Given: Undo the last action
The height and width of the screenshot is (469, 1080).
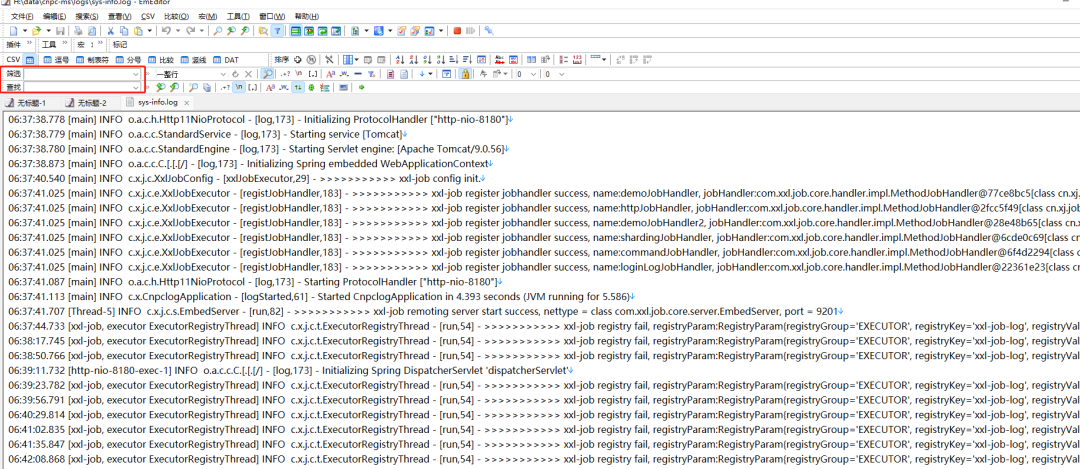Looking at the screenshot, I should point(166,30).
